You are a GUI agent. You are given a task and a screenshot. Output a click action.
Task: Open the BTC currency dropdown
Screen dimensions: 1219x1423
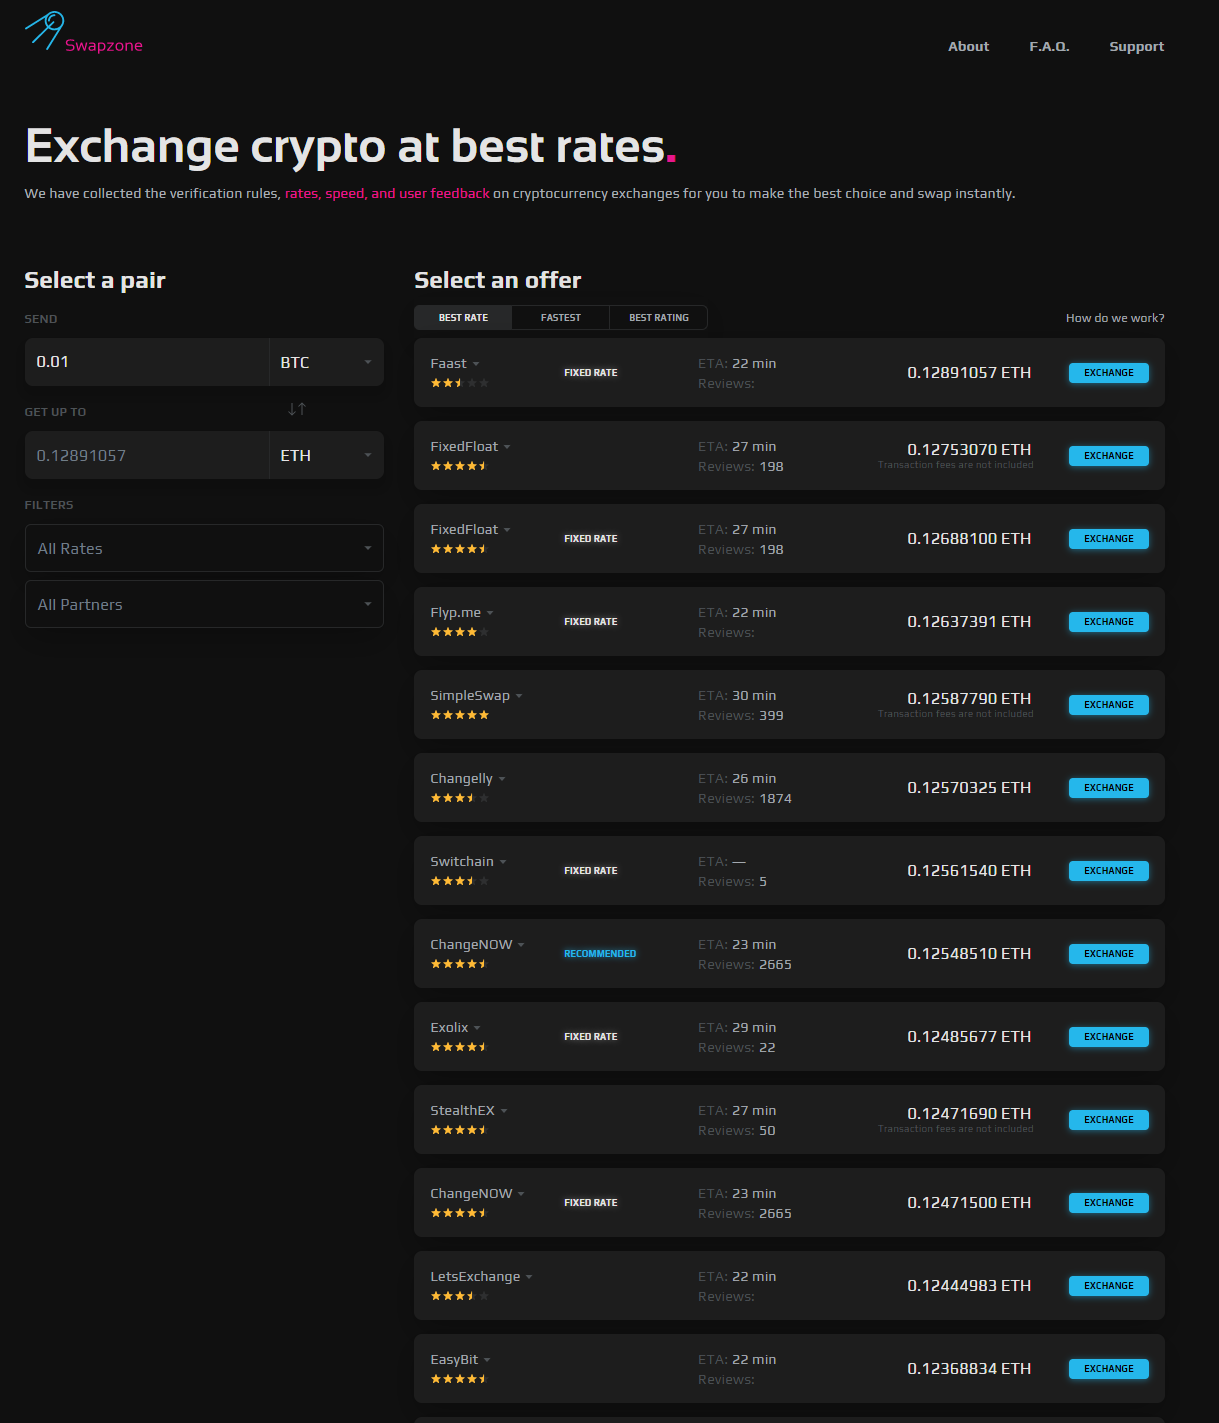point(326,361)
